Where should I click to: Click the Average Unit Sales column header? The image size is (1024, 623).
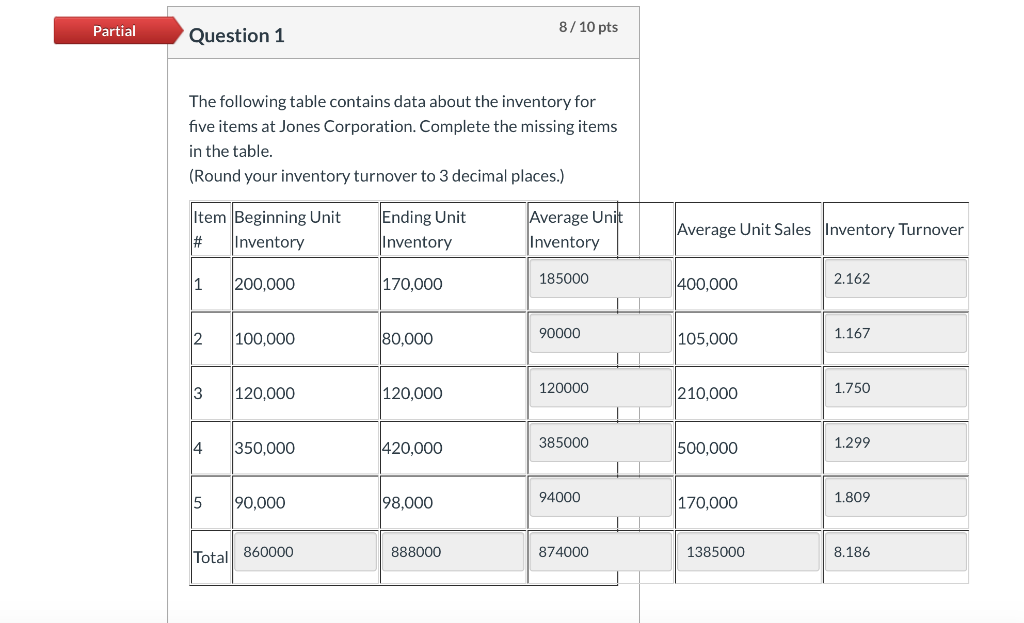click(743, 229)
